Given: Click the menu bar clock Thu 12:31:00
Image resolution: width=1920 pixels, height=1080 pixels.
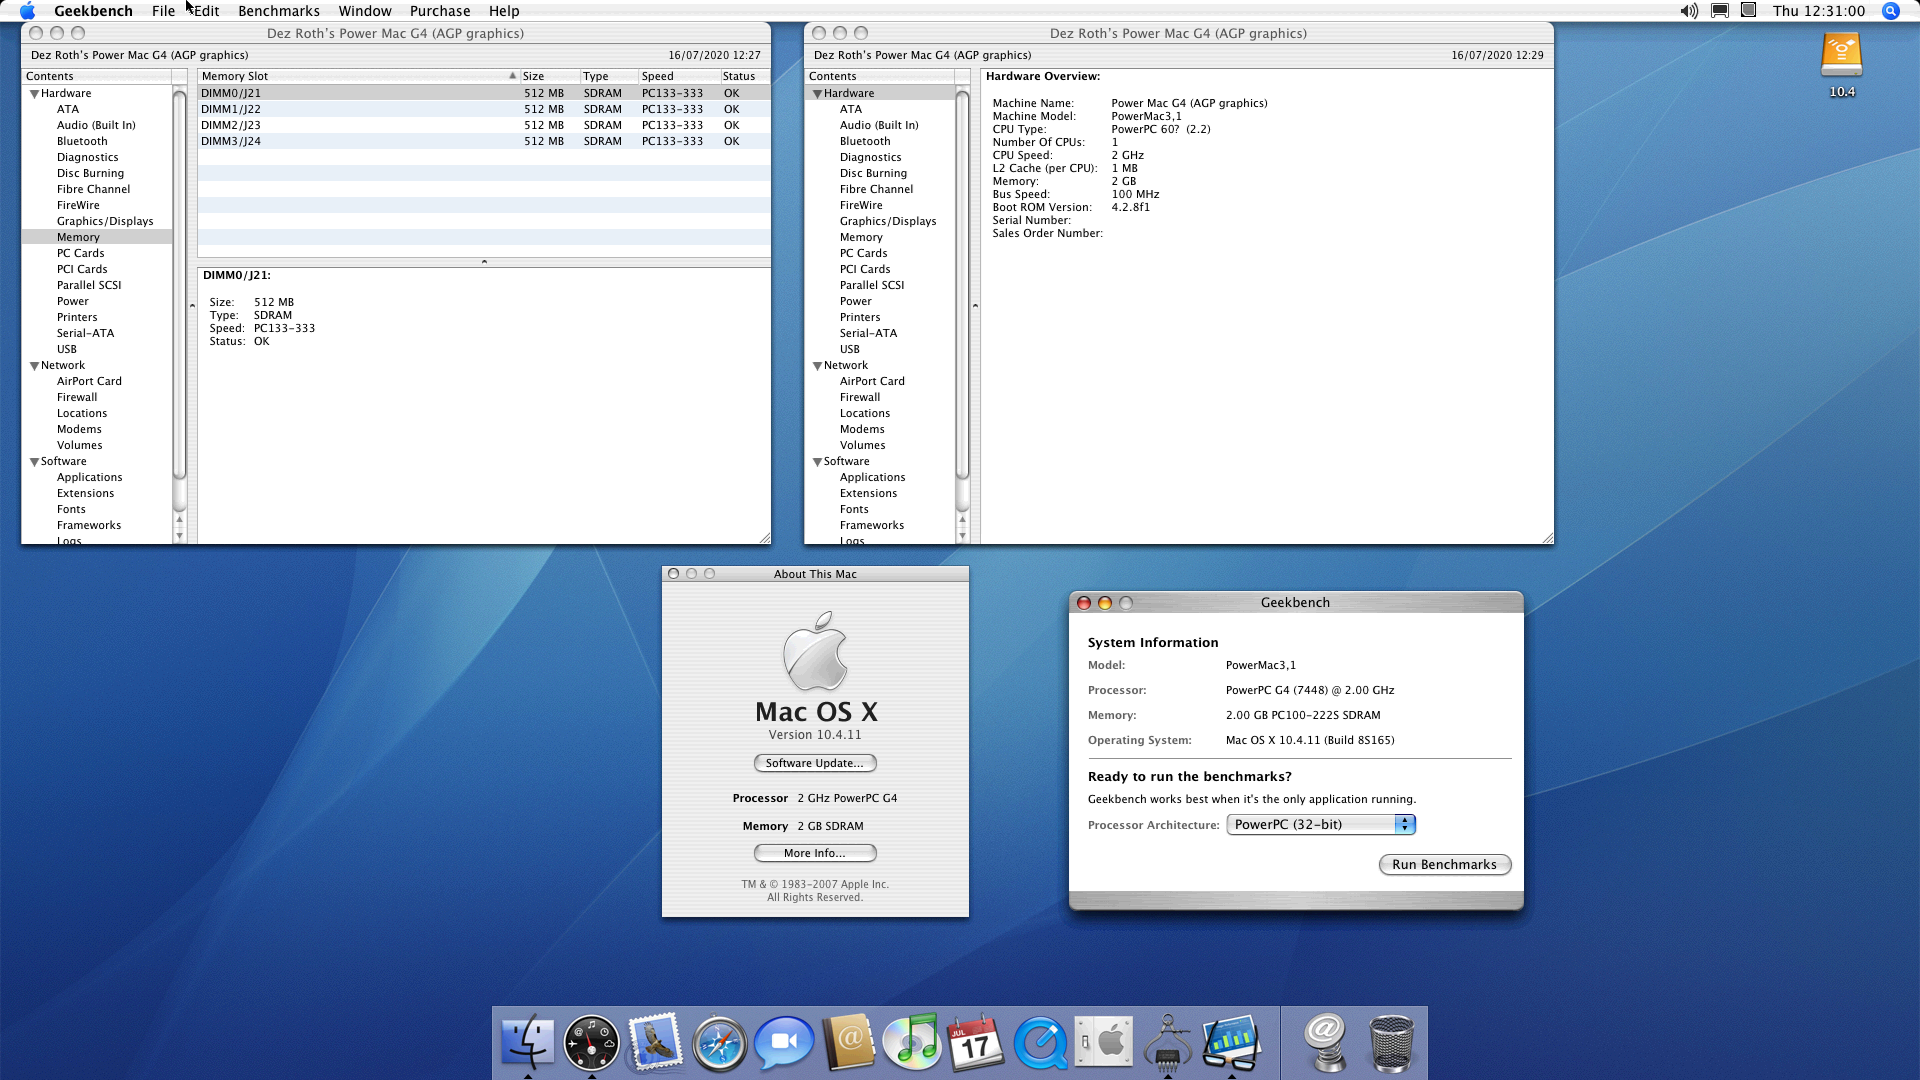Looking at the screenshot, I should [x=1819, y=11].
